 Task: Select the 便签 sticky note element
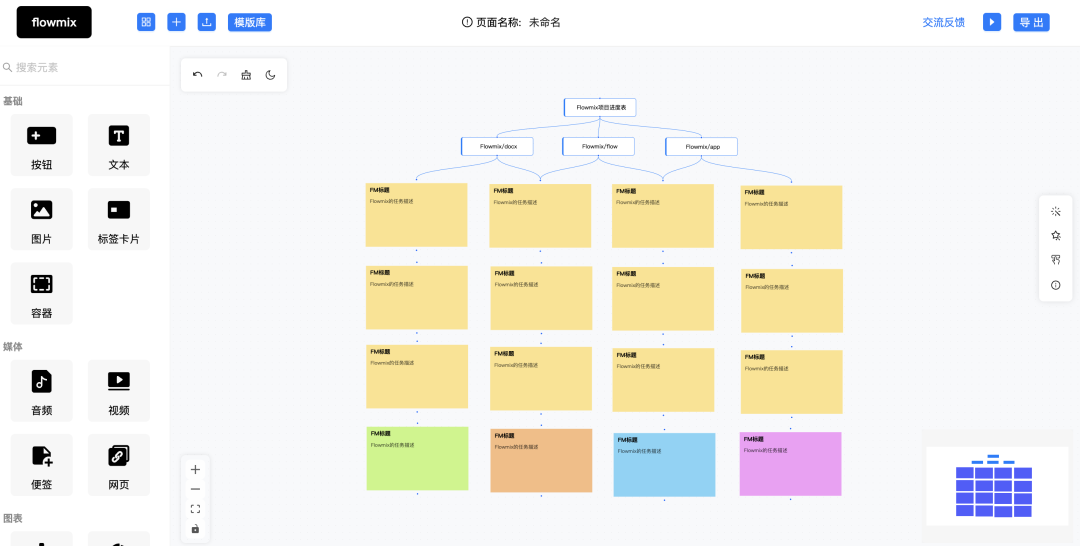pyautogui.click(x=41, y=465)
